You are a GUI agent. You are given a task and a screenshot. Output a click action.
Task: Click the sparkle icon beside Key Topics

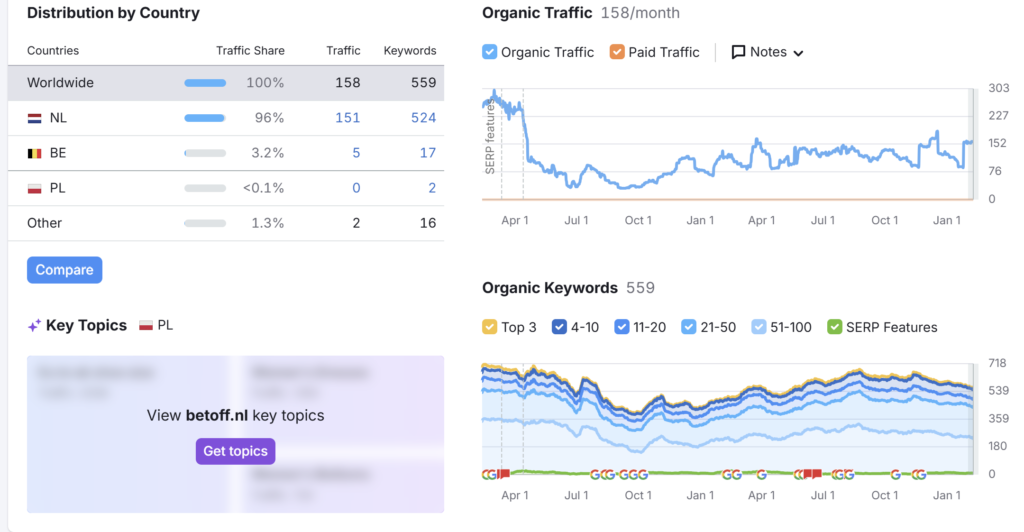coord(34,326)
